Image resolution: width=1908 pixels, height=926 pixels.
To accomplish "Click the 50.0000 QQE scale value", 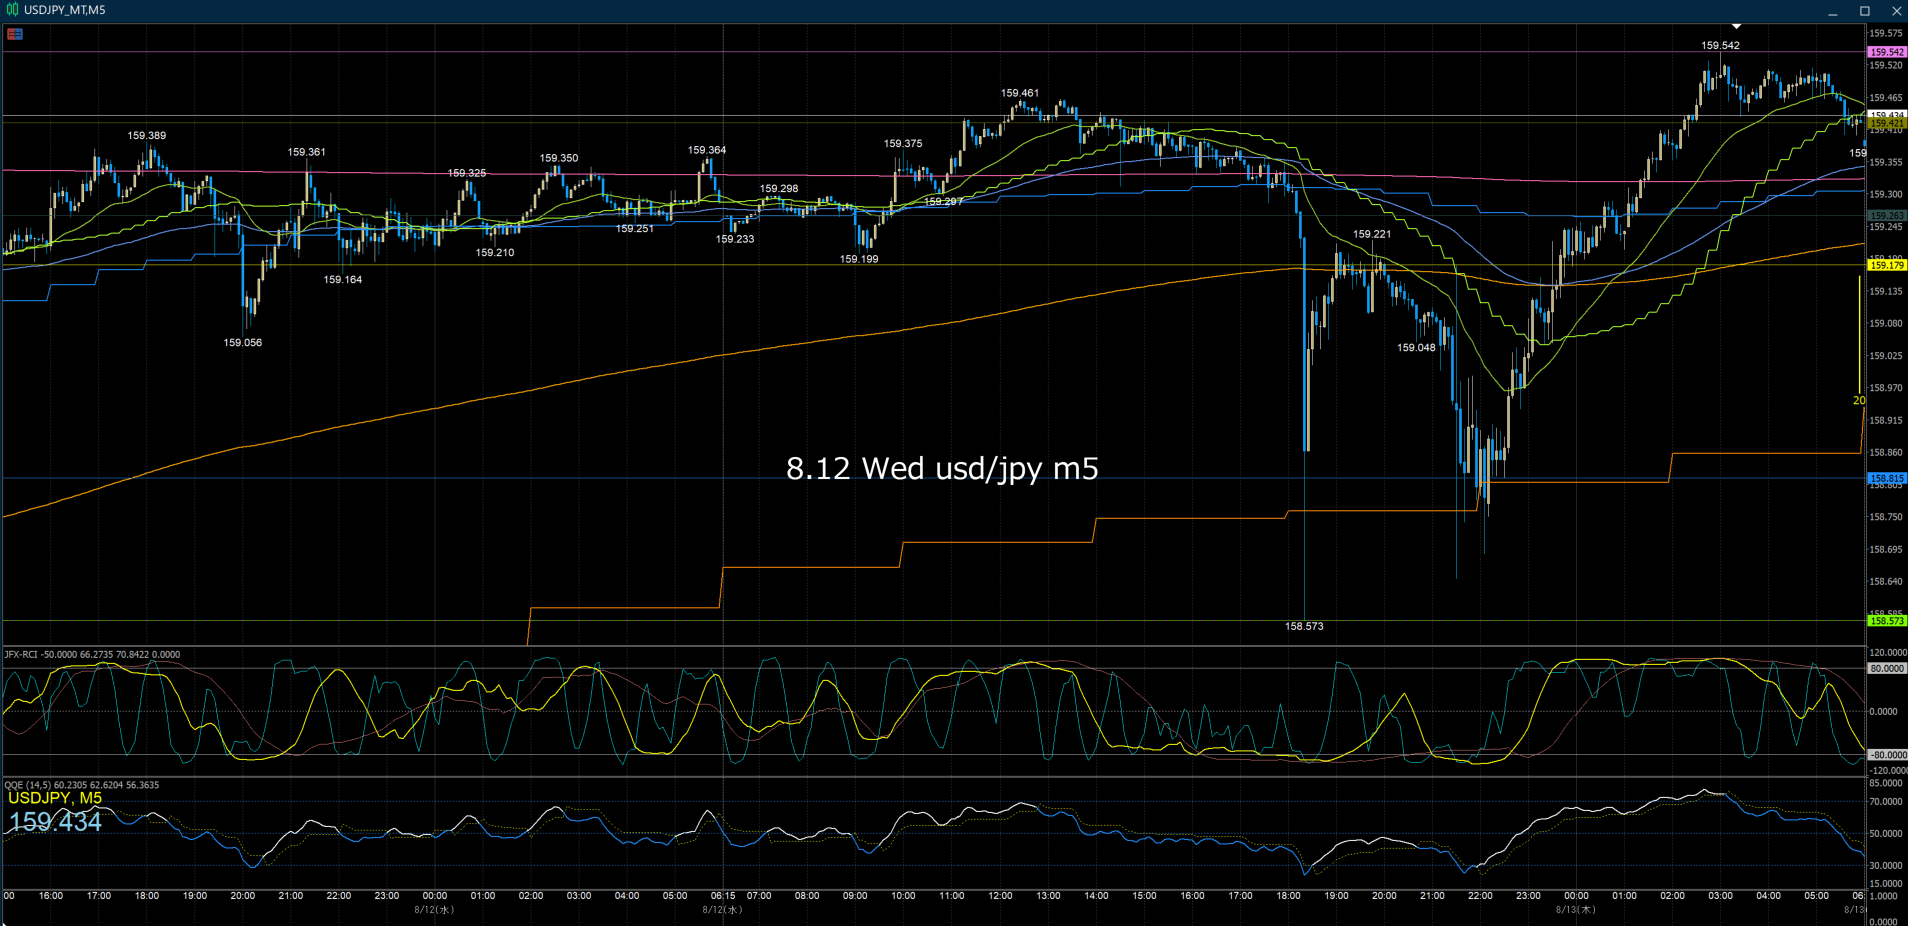I will tap(1886, 833).
